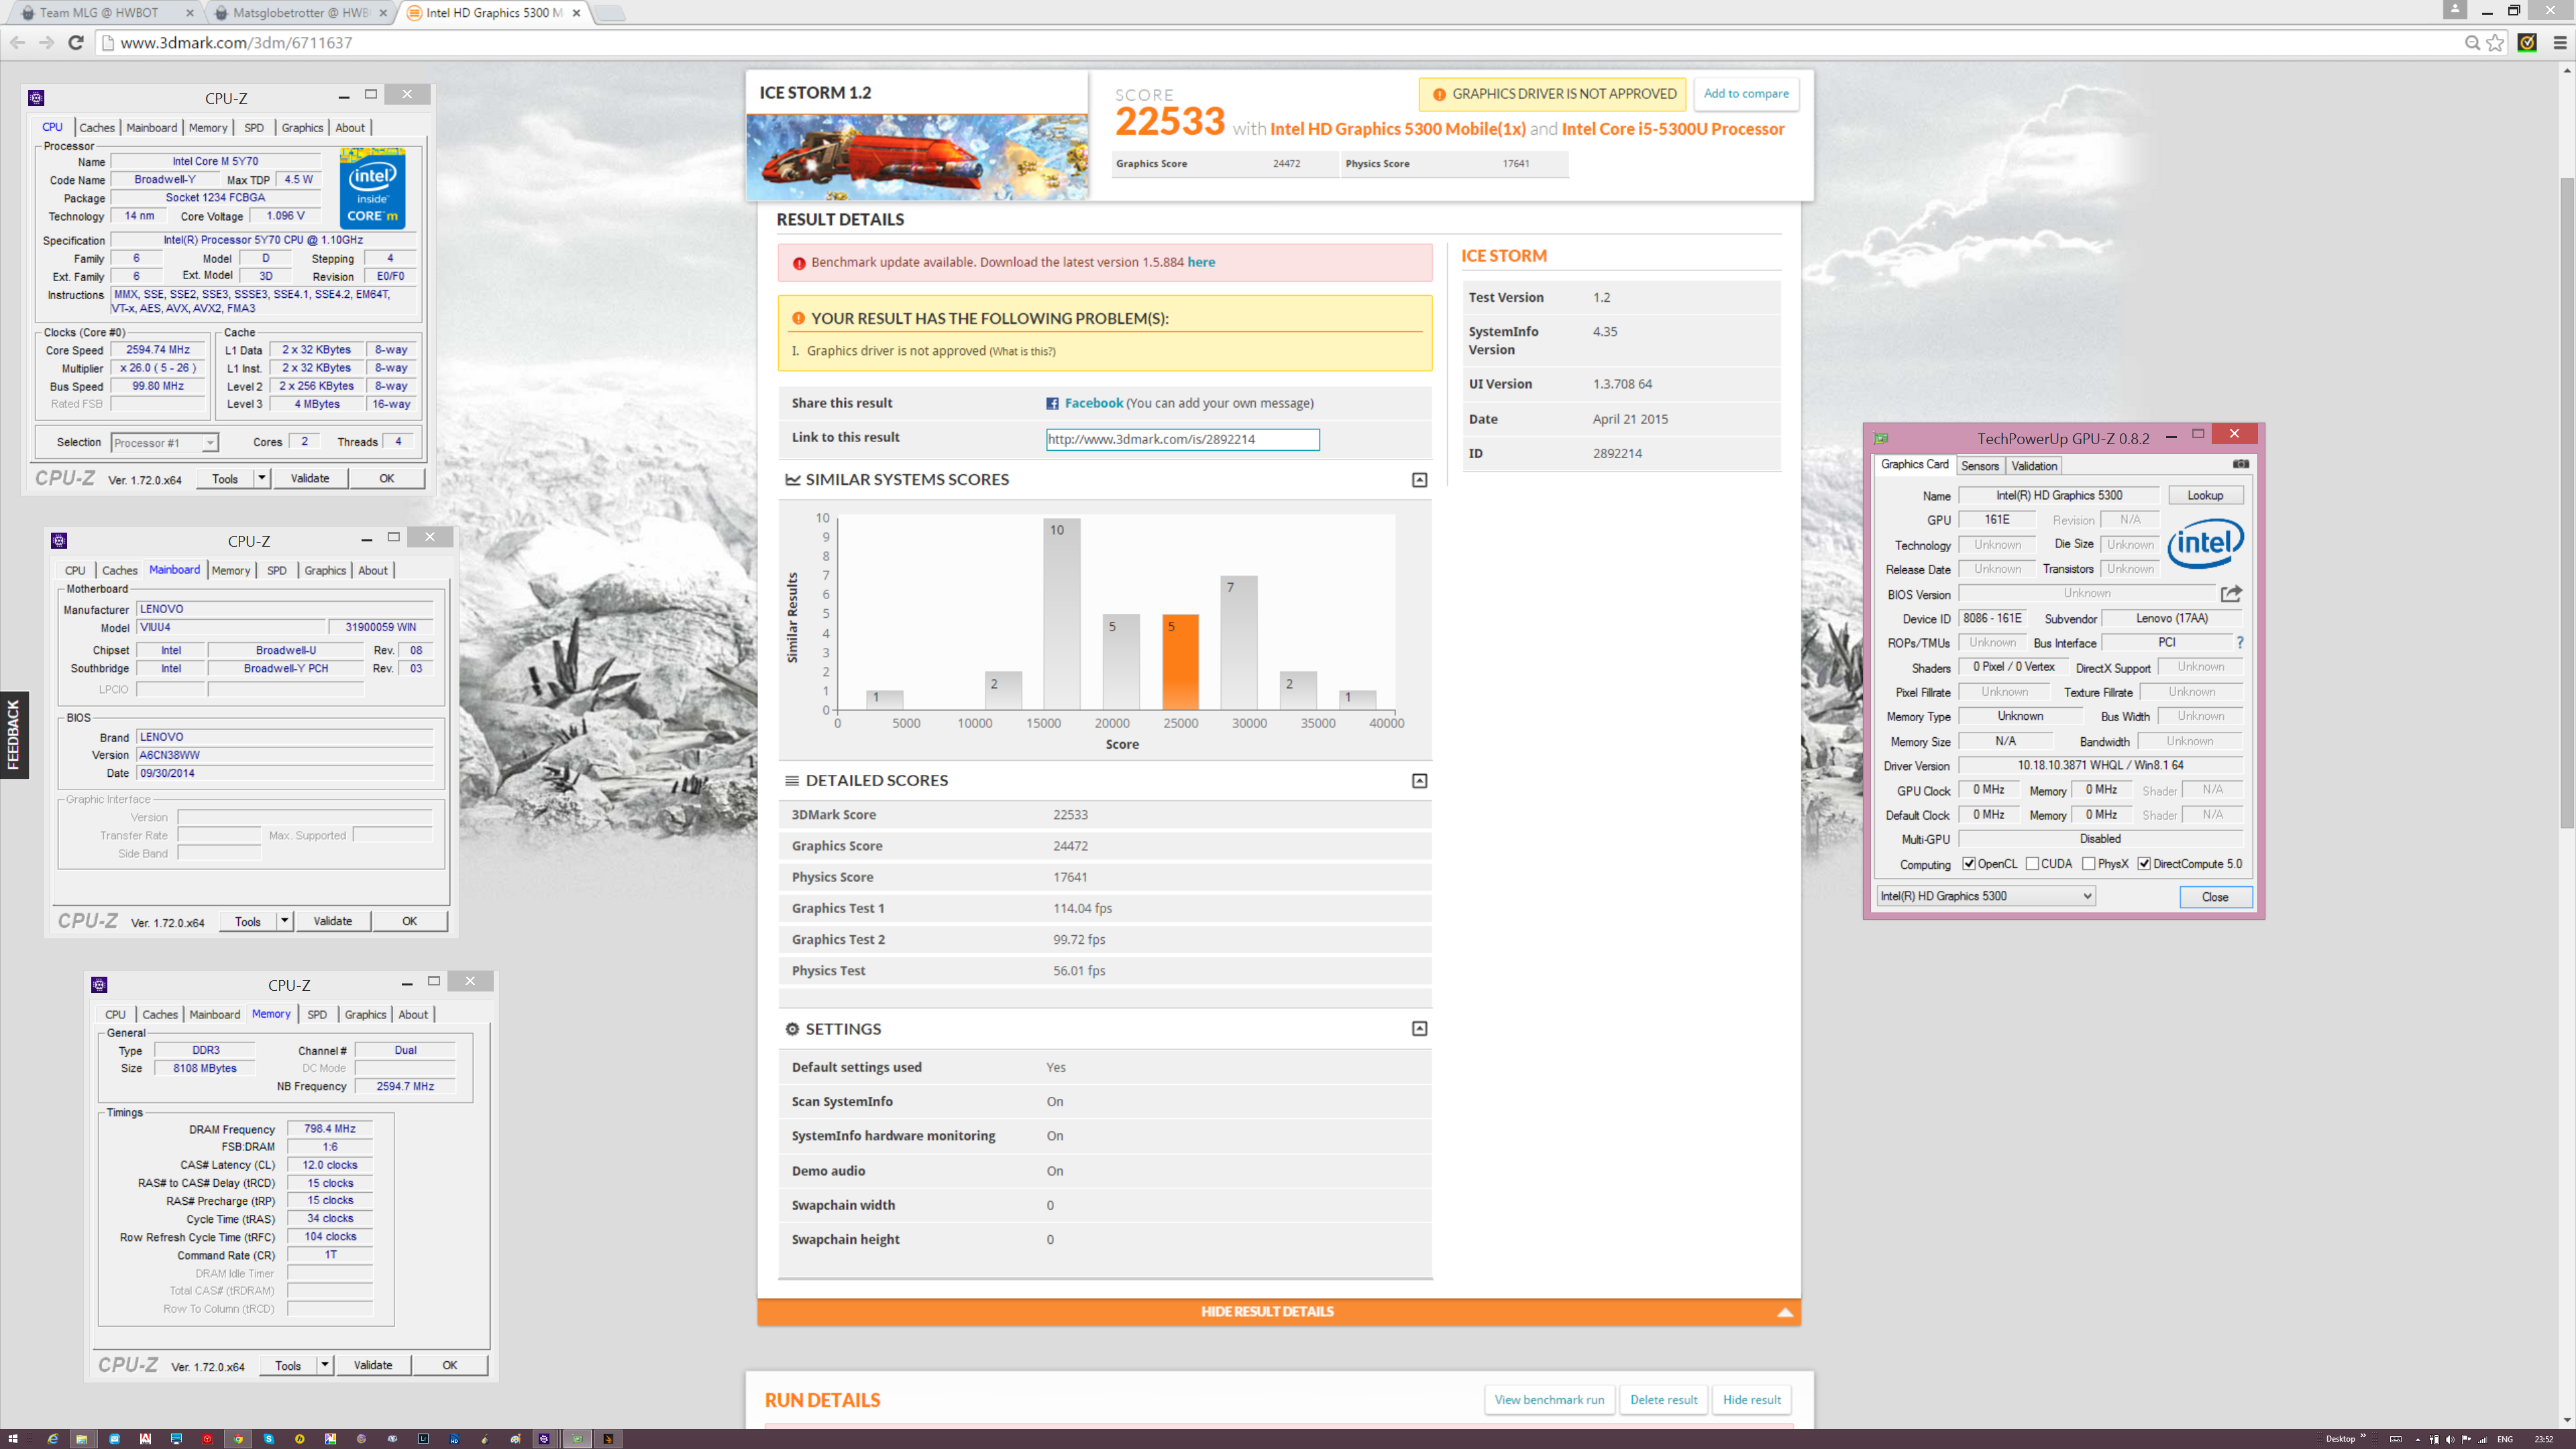
Task: Toggle the CUDA checkbox in GPU-Z
Action: pyautogui.click(x=2032, y=864)
